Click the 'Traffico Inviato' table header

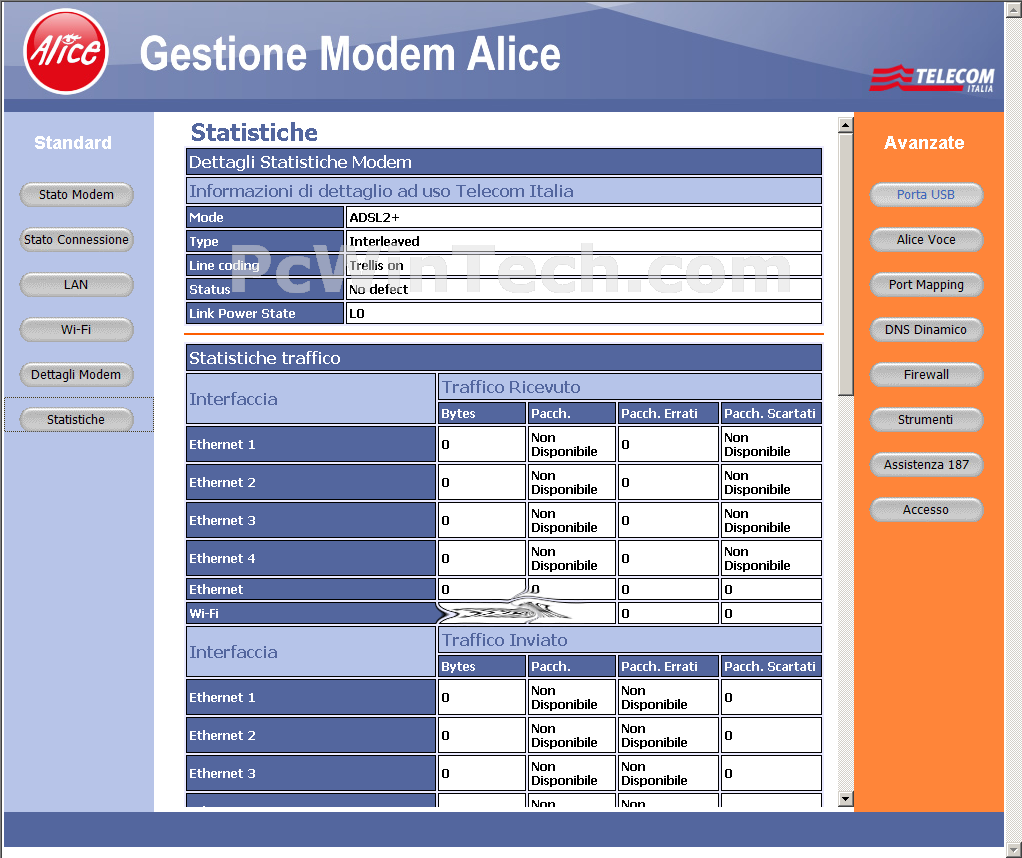(630, 640)
